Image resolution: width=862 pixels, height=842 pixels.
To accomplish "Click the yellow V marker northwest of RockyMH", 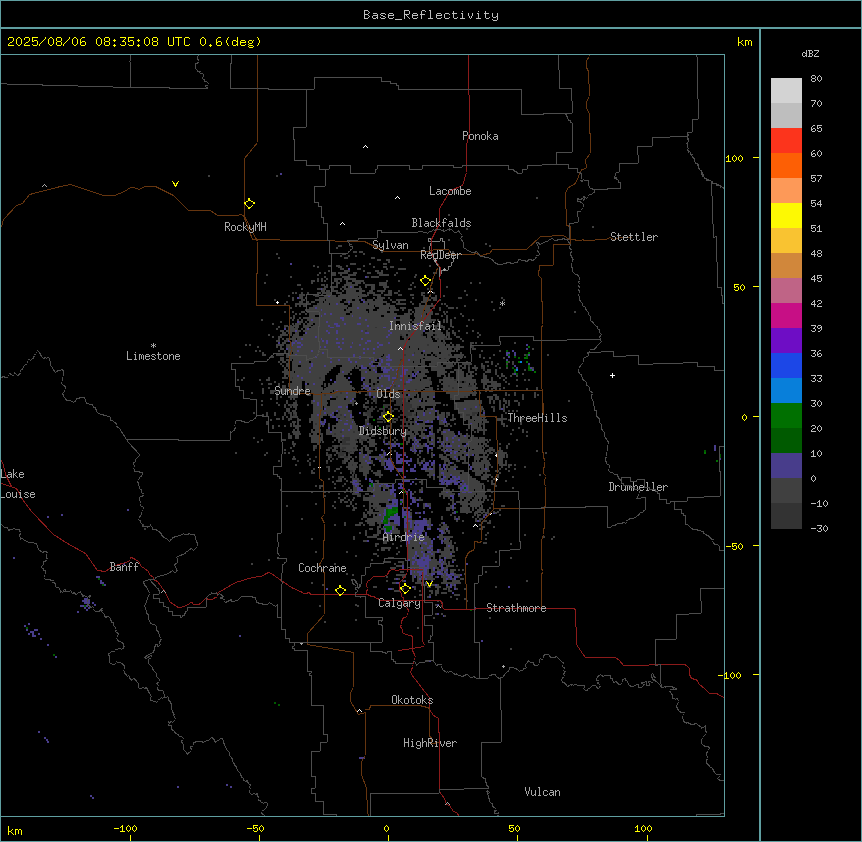I will (x=175, y=184).
